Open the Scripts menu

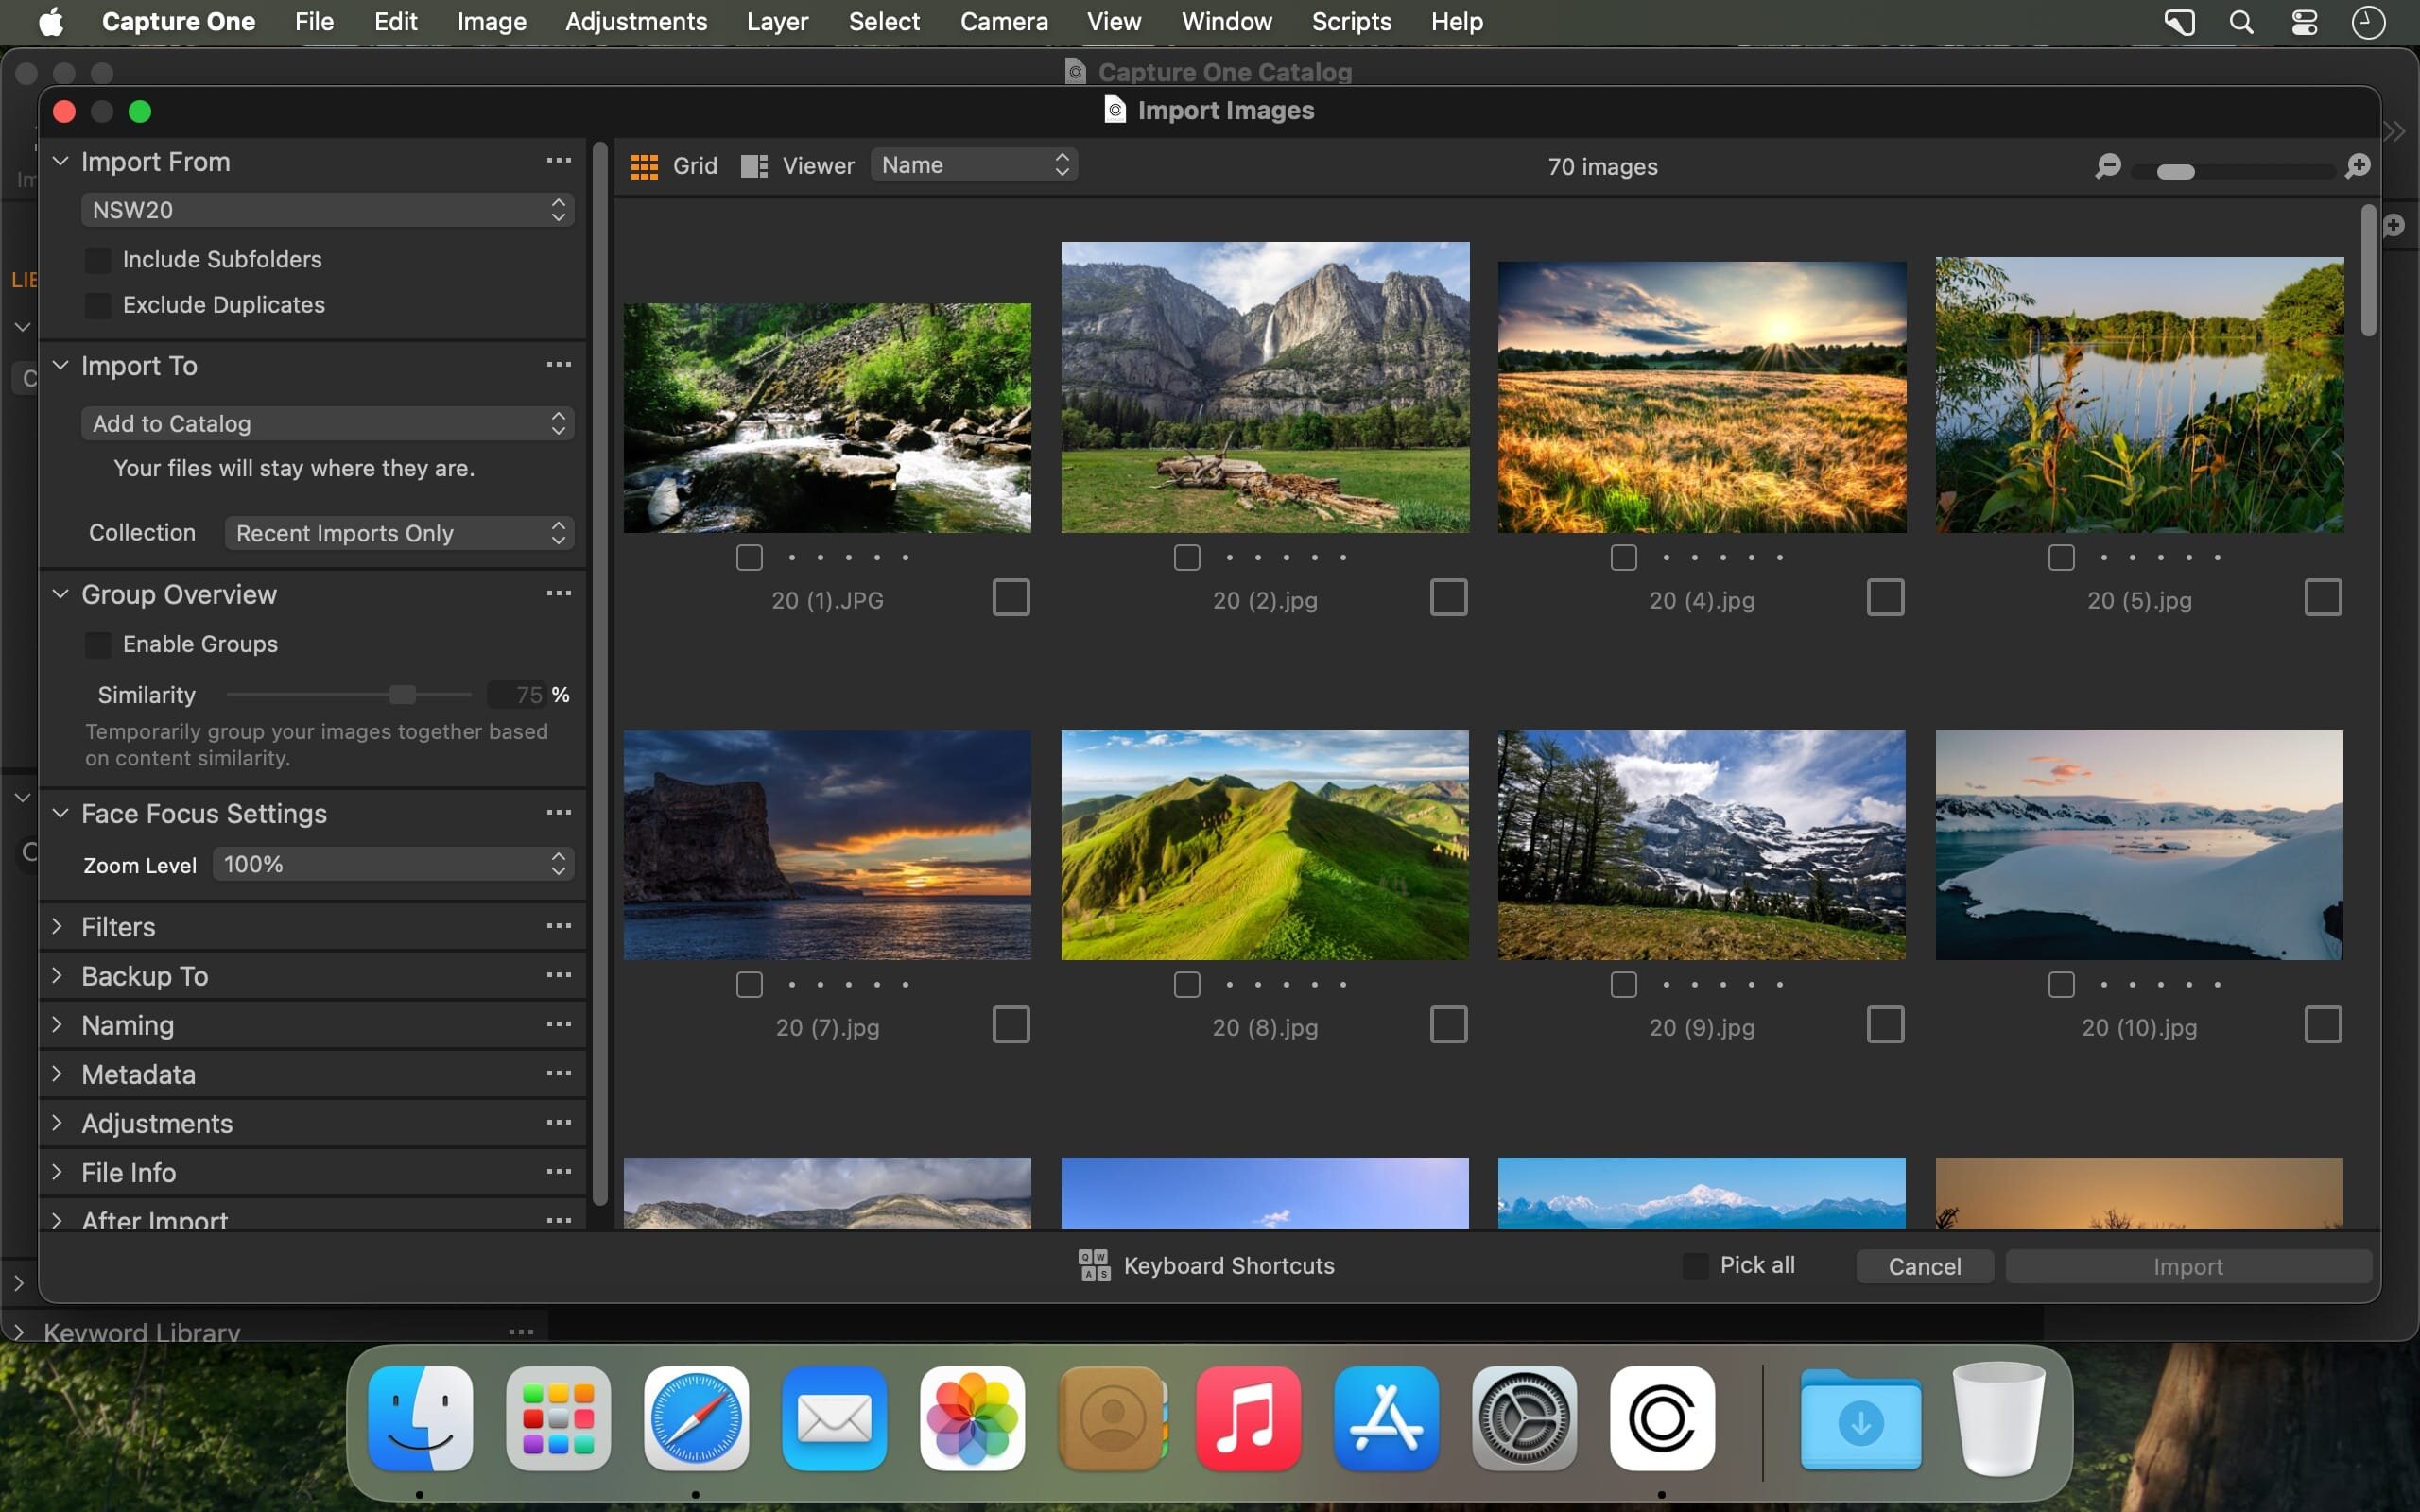(1350, 21)
